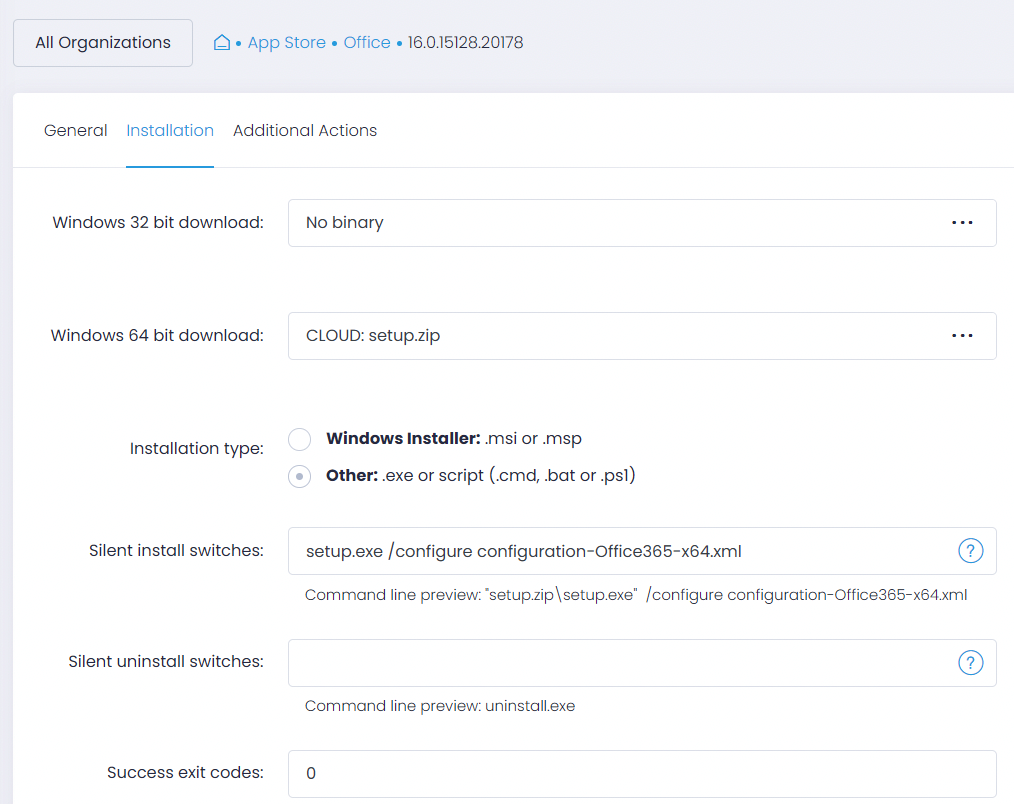This screenshot has height=804, width=1014.
Task: Open help for Silent install switches
Action: click(970, 550)
